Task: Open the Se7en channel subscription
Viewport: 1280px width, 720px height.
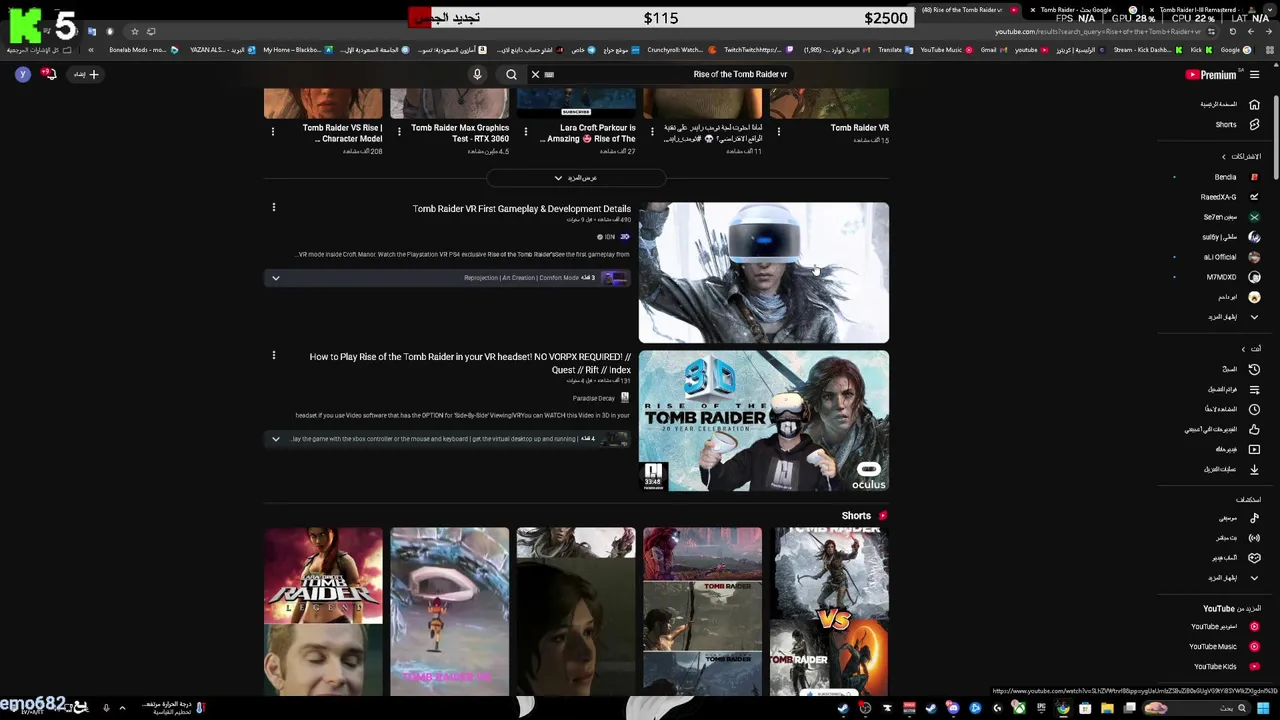Action: click(x=1230, y=217)
